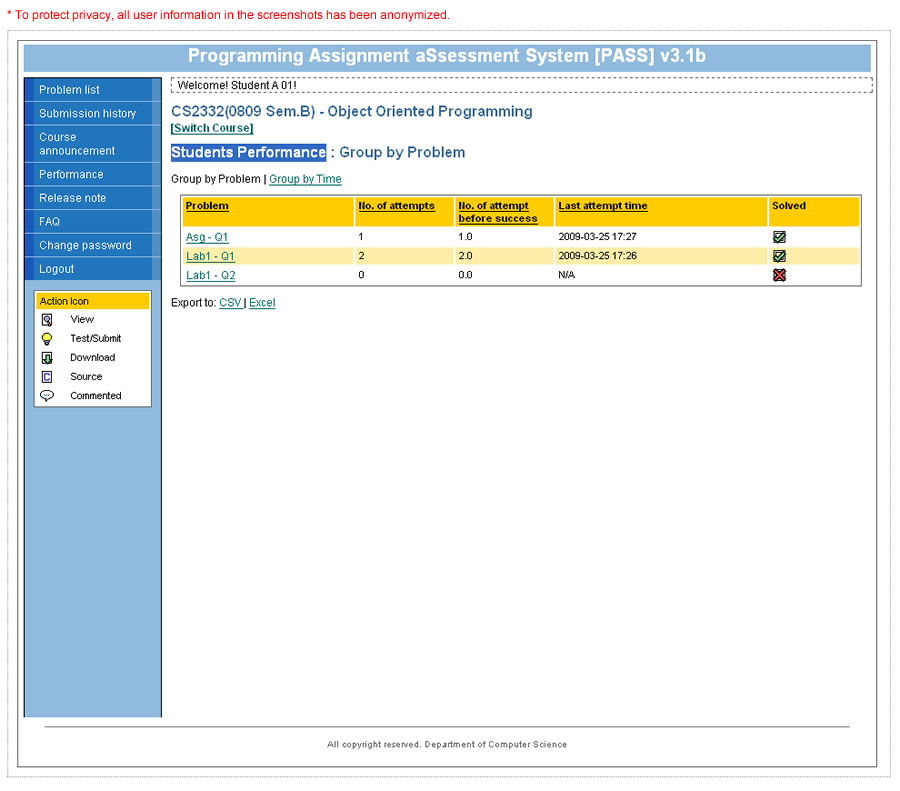Click the unsolved red cross for Lab1 - Q2
This screenshot has width=900, height=791.
(x=779, y=275)
